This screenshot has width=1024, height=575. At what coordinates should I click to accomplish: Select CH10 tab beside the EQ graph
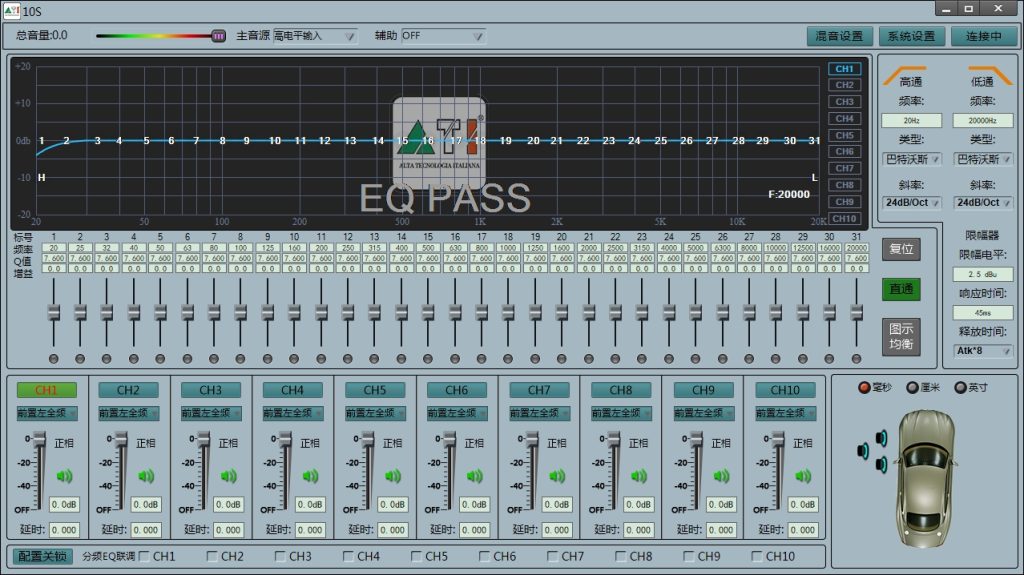point(844,219)
